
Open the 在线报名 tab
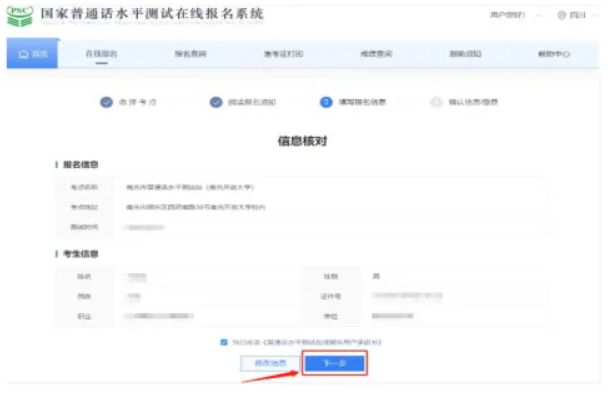coord(101,54)
